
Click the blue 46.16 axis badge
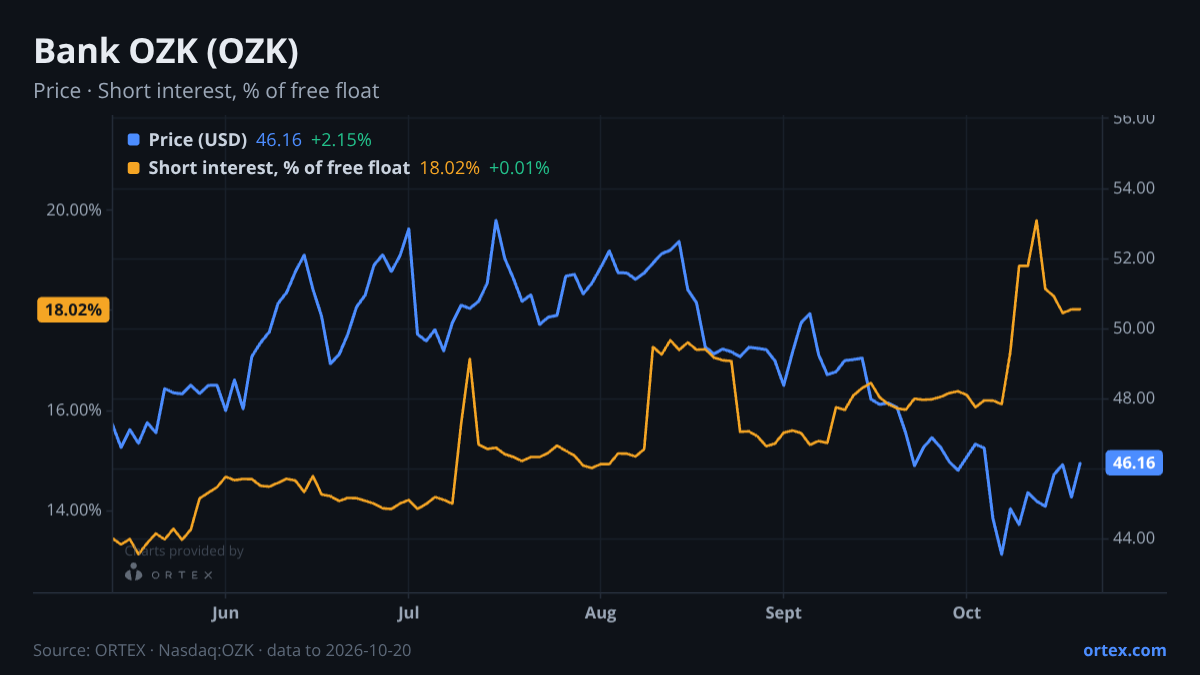(1134, 463)
